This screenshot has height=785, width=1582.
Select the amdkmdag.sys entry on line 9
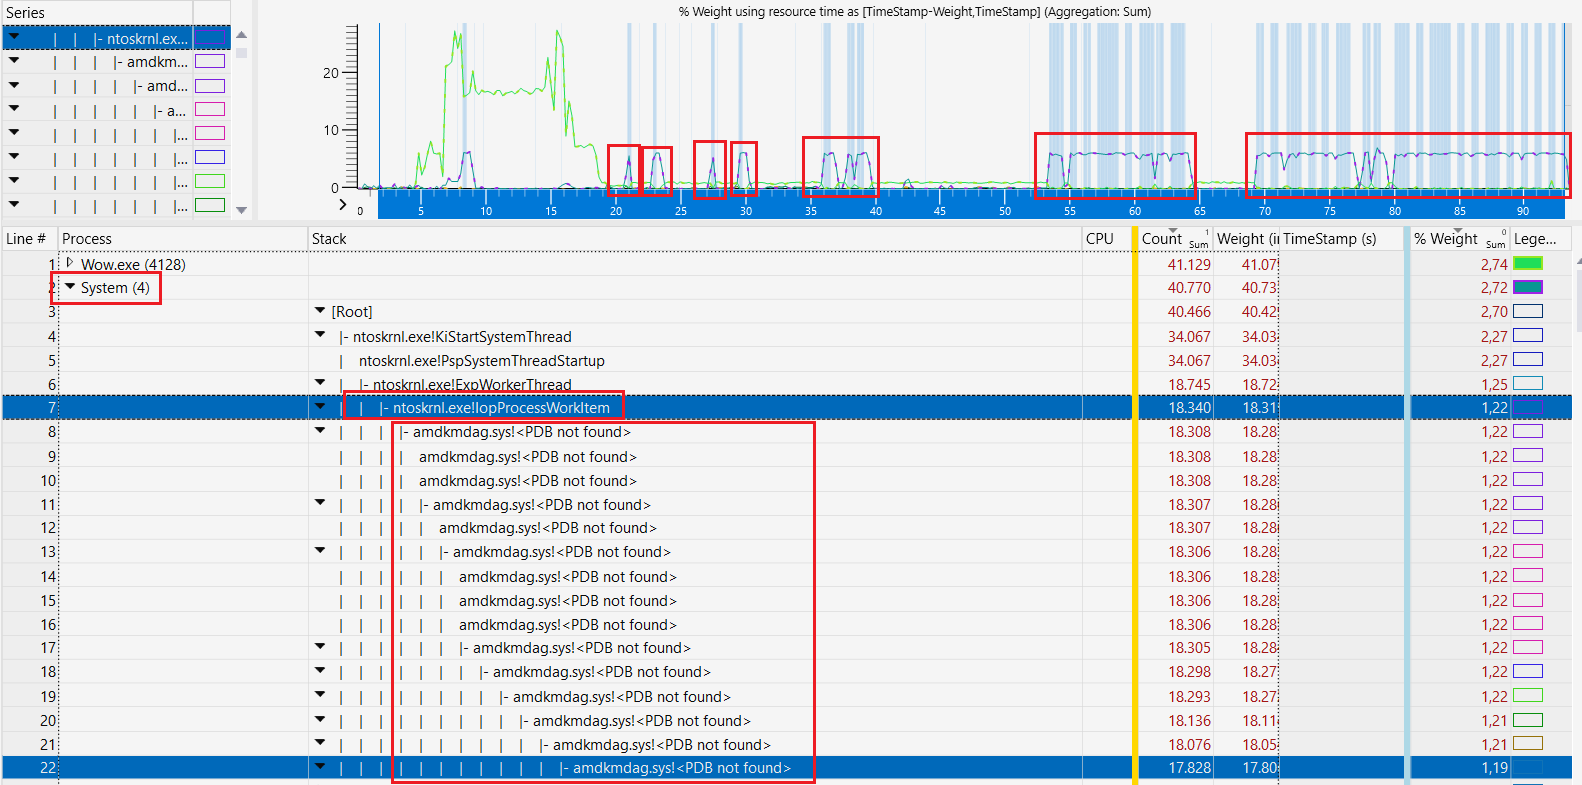tap(527, 456)
